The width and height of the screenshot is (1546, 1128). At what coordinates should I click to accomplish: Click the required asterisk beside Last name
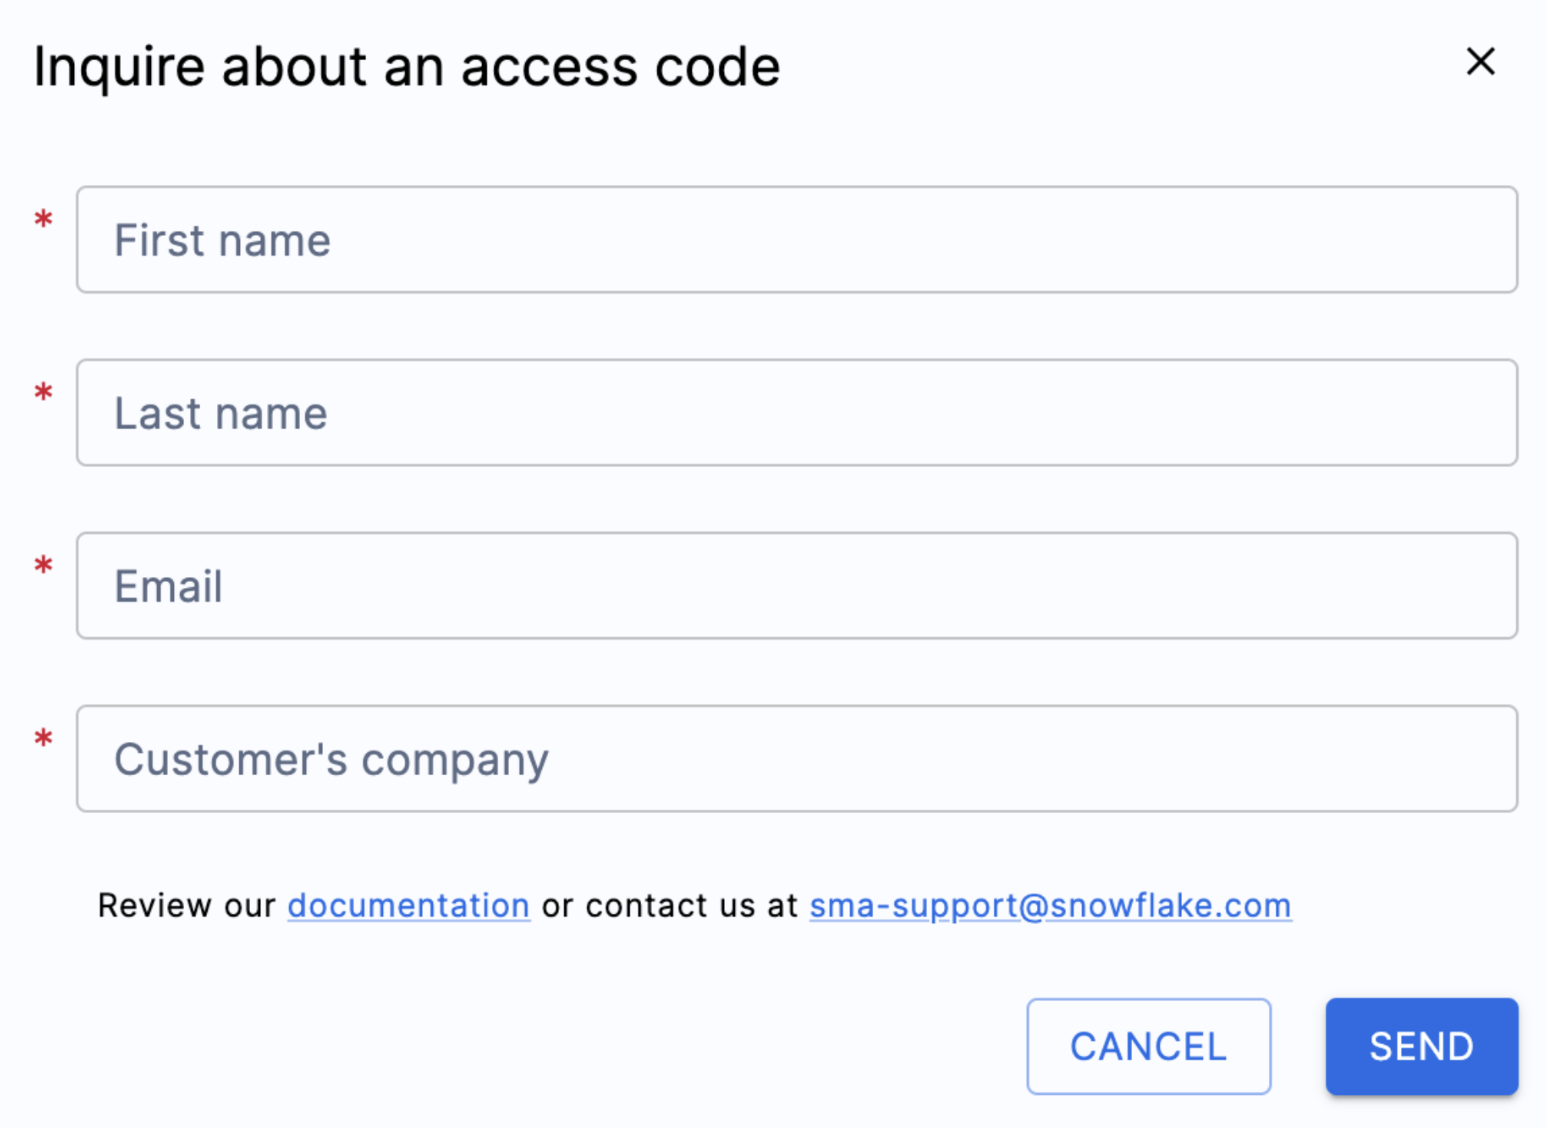click(x=43, y=394)
